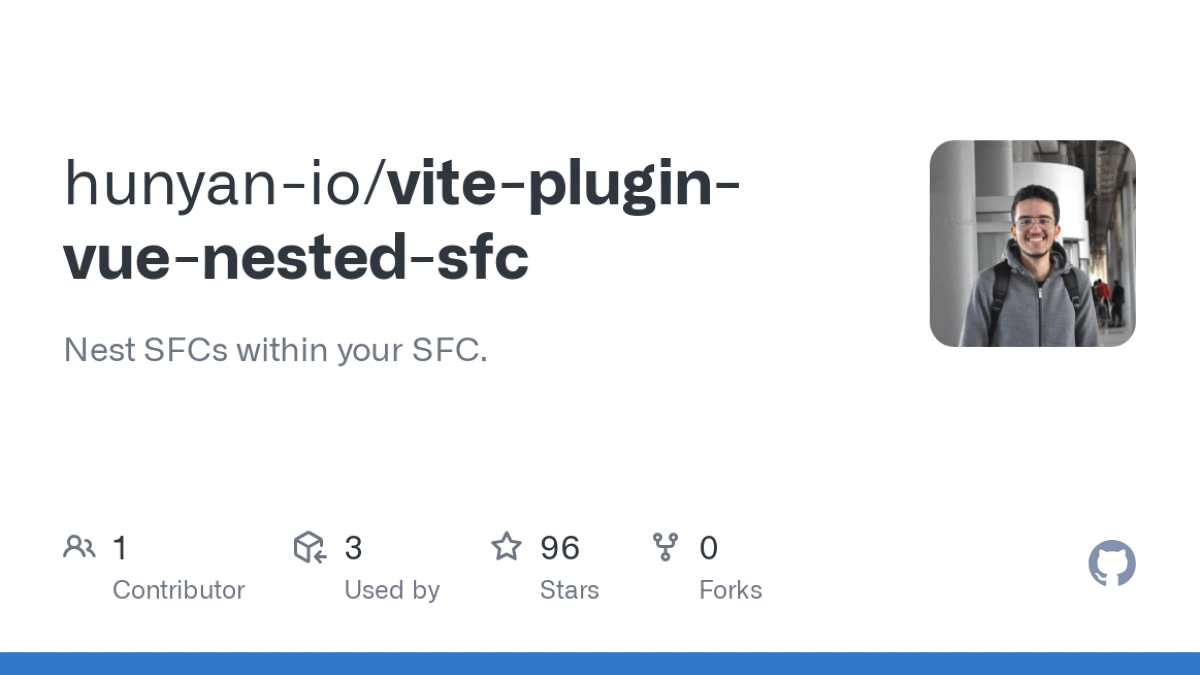The image size is (1200, 675).
Task: Click the blue bar along the bottom
Action: pos(600,664)
